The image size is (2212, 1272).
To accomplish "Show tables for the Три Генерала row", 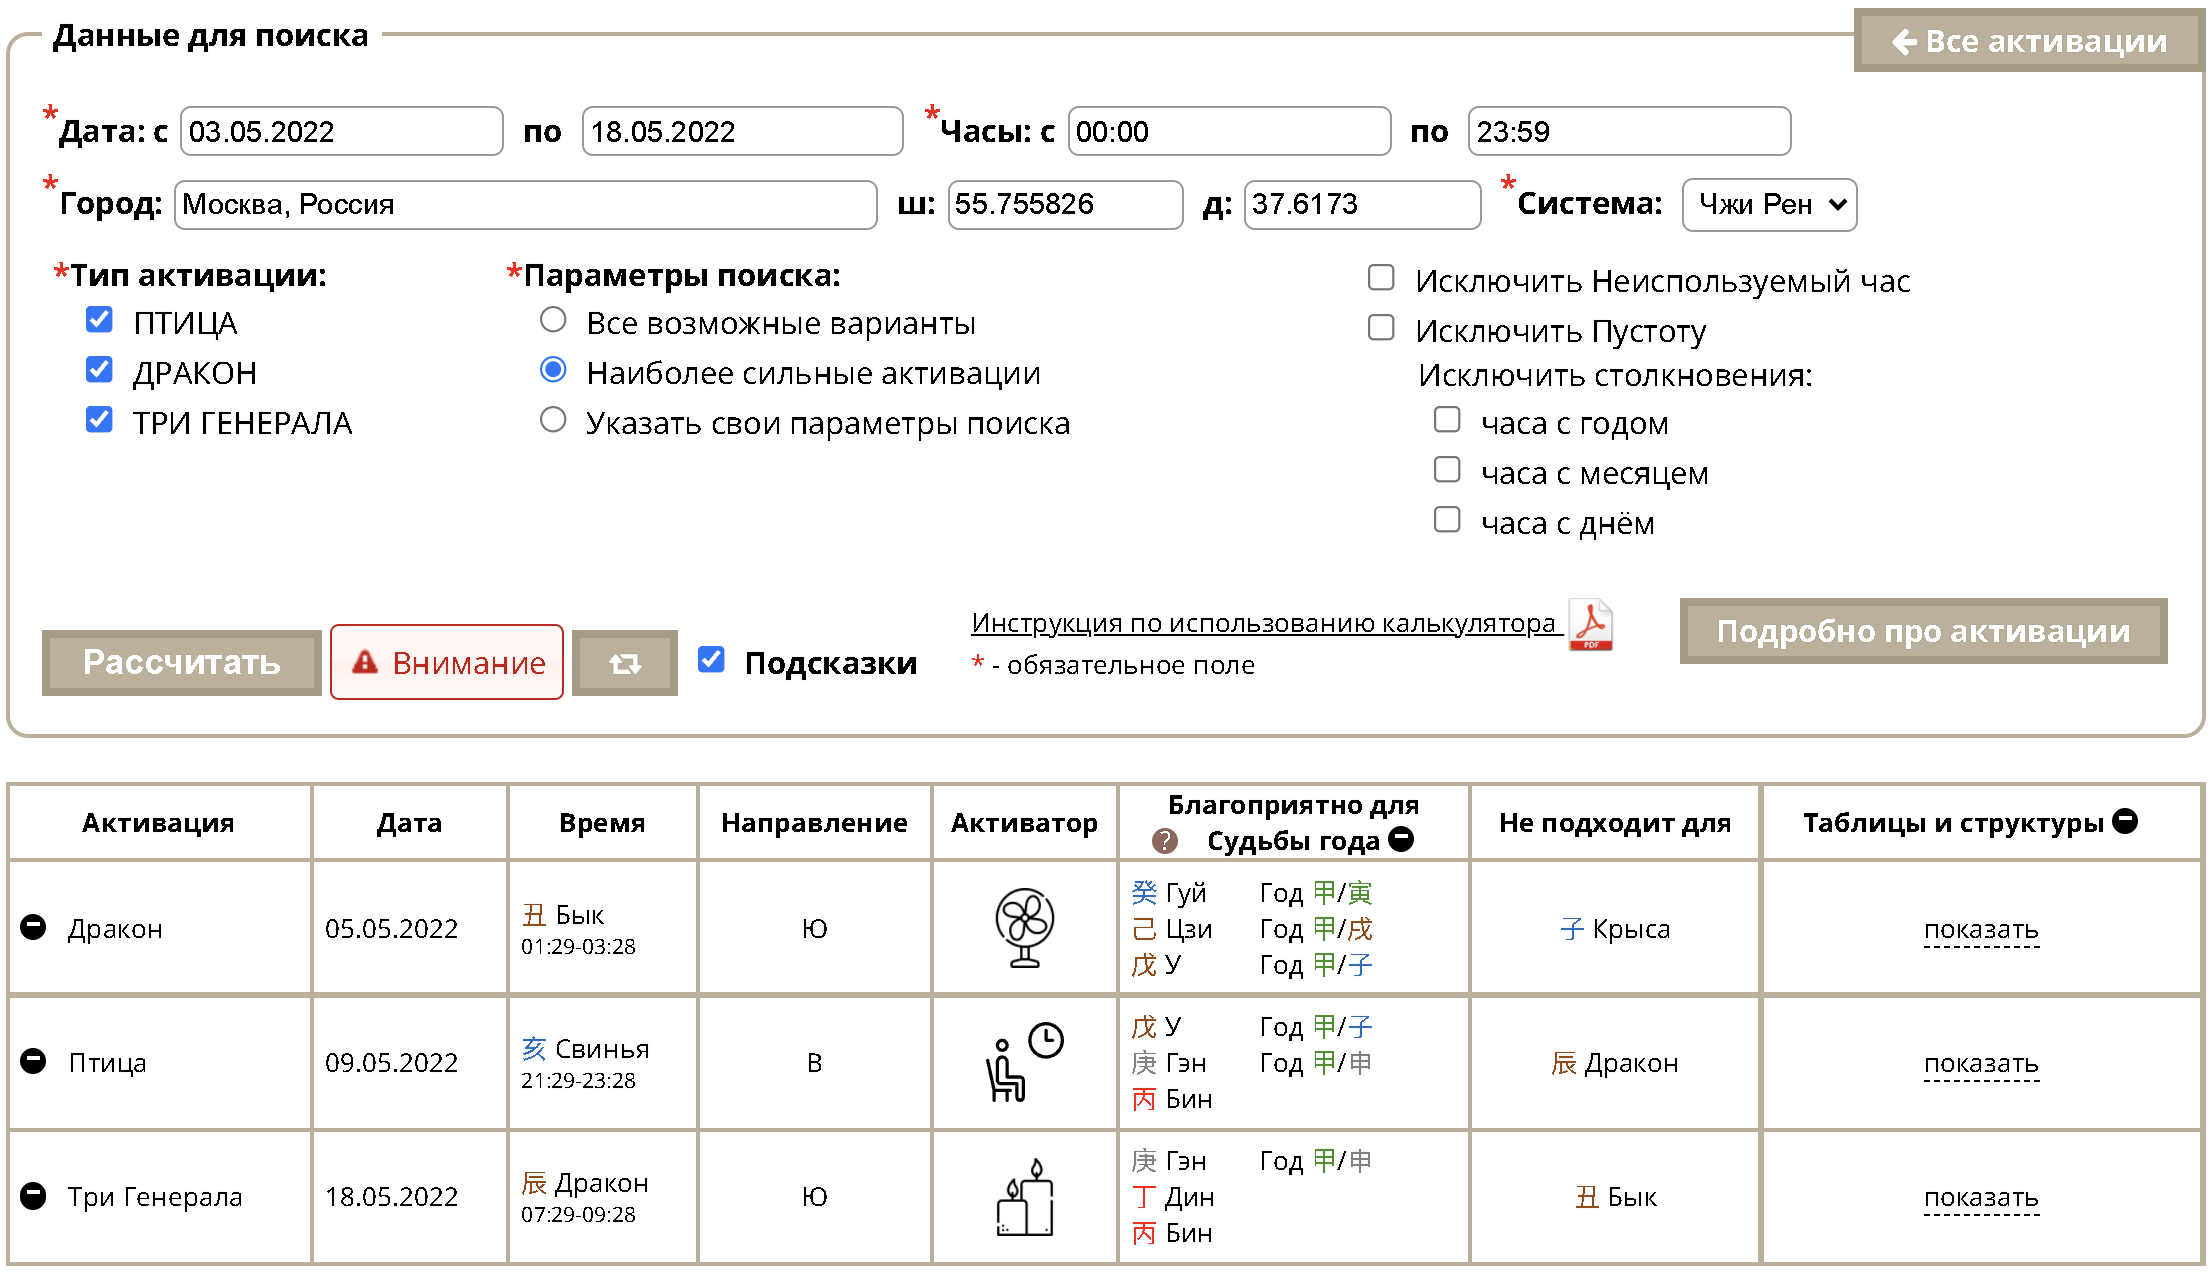I will pos(1981,1197).
